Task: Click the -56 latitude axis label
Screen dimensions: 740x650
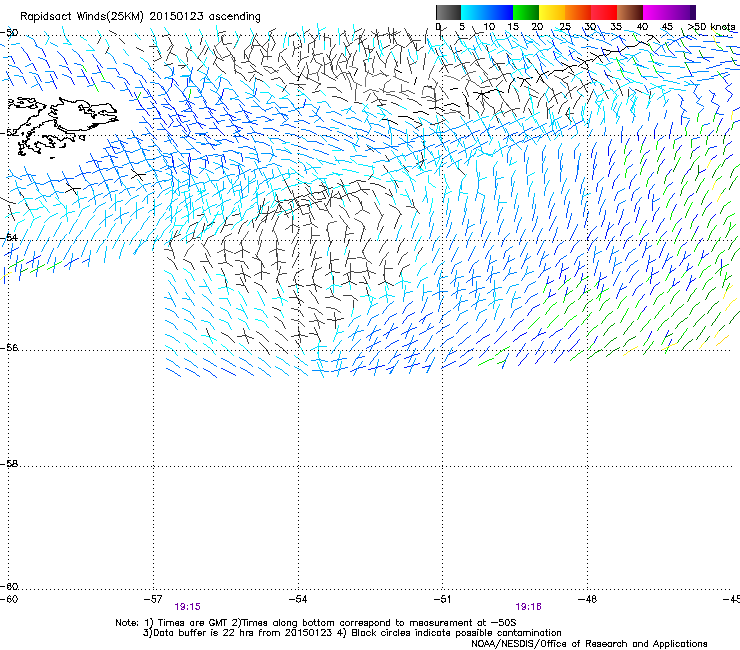Action: (x=9, y=347)
